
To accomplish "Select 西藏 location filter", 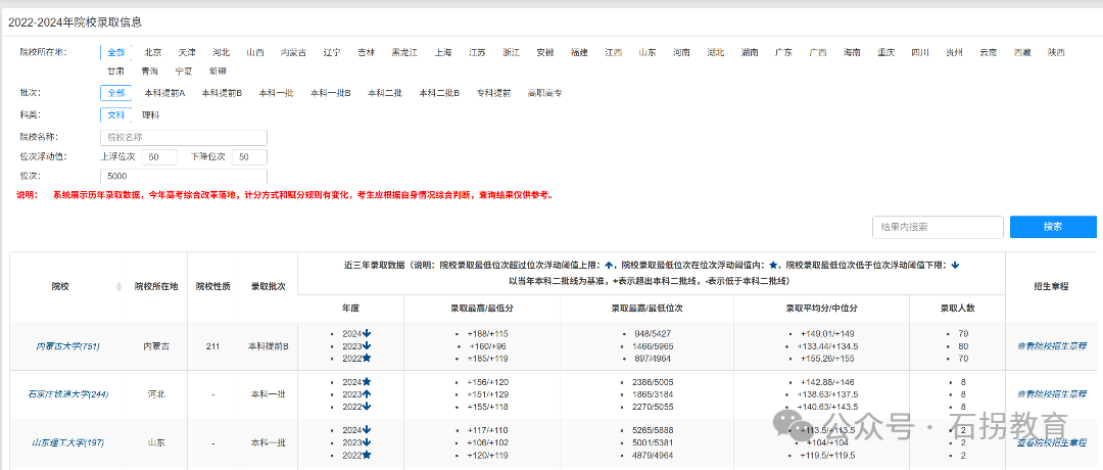I will click(x=1022, y=53).
